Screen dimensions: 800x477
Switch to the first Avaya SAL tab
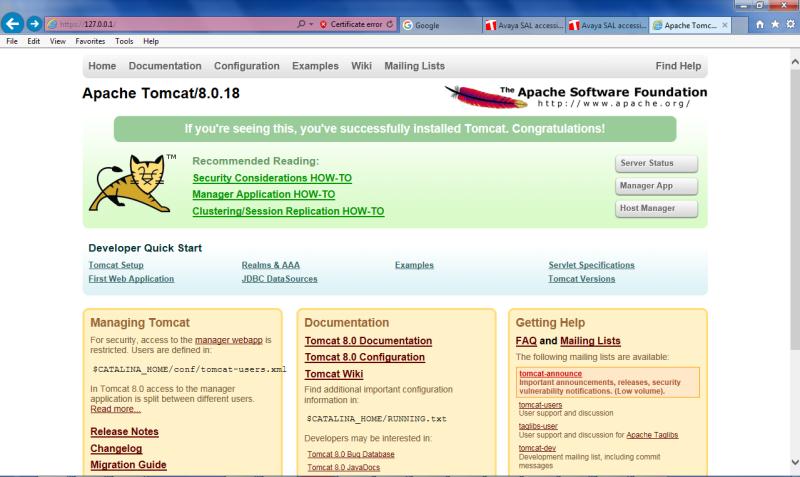click(524, 25)
